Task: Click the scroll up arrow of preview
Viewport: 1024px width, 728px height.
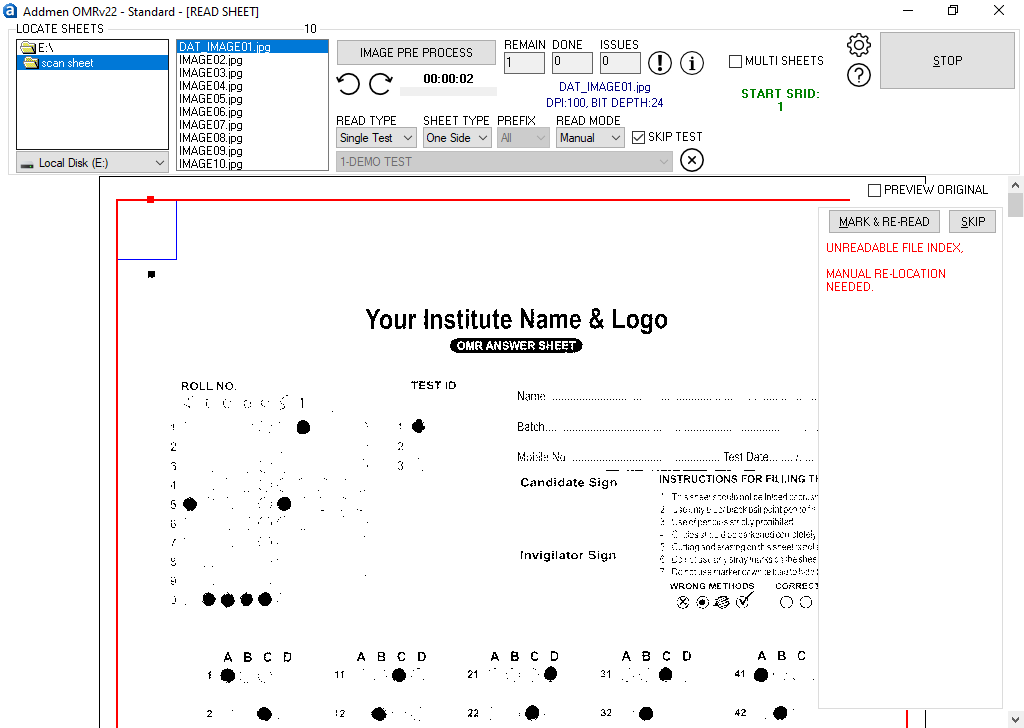Action: click(x=1016, y=184)
